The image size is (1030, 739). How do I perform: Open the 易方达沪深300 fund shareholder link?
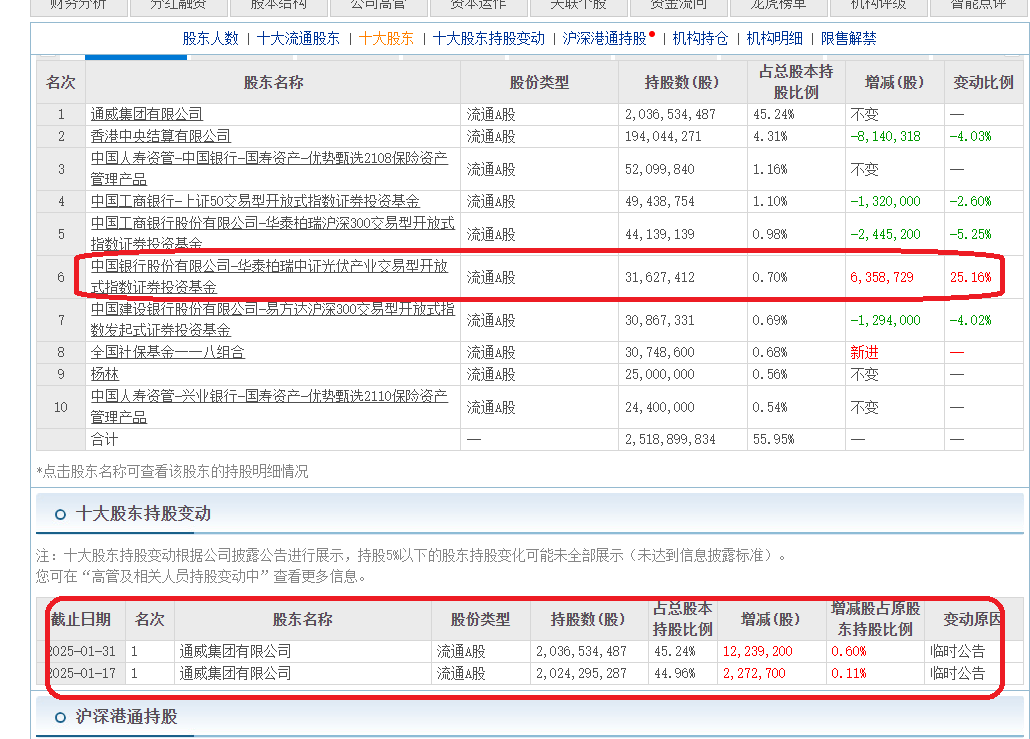(273, 320)
